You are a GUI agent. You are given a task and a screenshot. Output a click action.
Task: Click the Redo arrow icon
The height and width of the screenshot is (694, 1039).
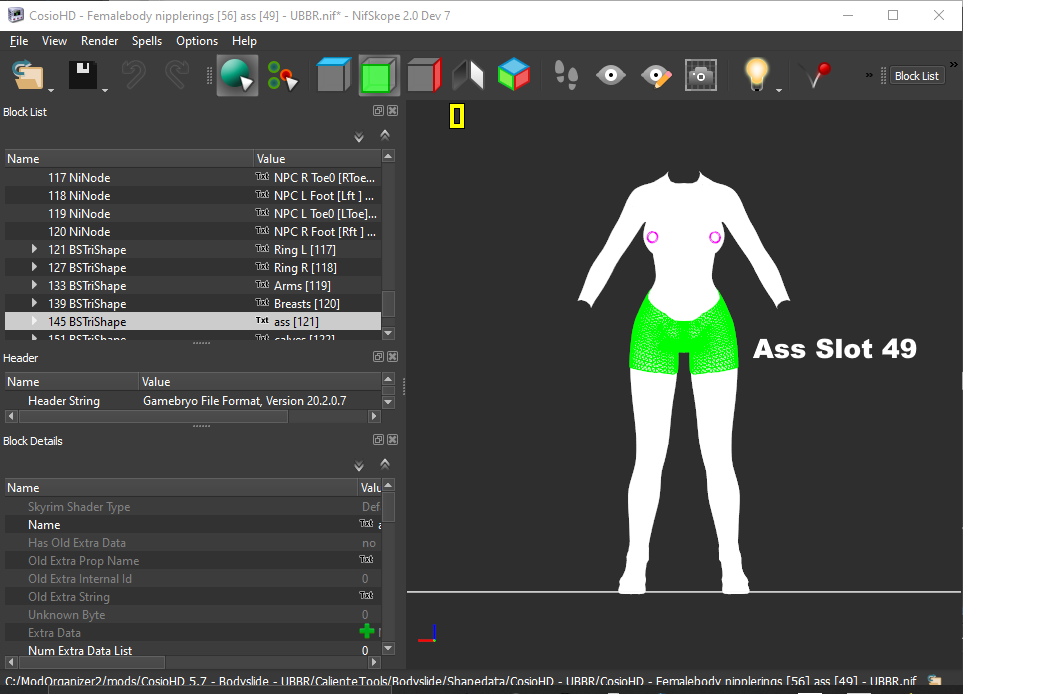click(x=176, y=75)
